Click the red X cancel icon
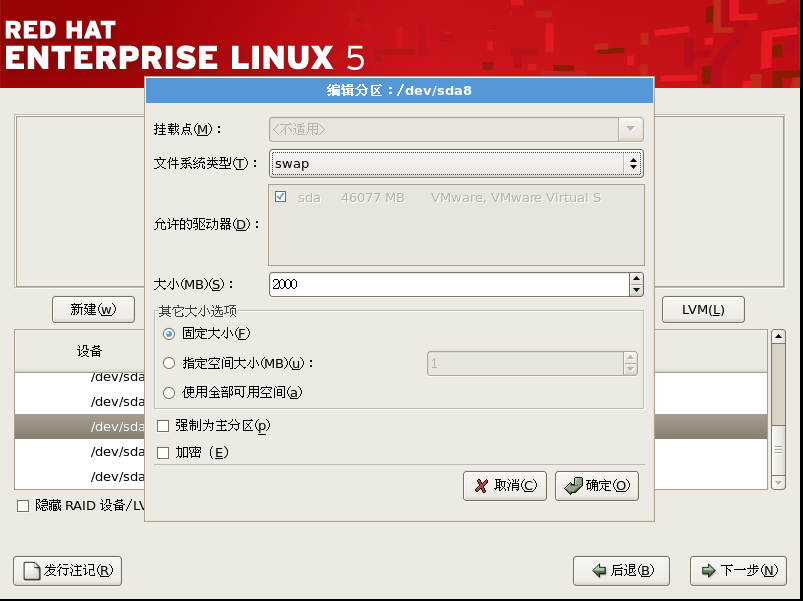This screenshot has height=601, width=803. [x=481, y=485]
